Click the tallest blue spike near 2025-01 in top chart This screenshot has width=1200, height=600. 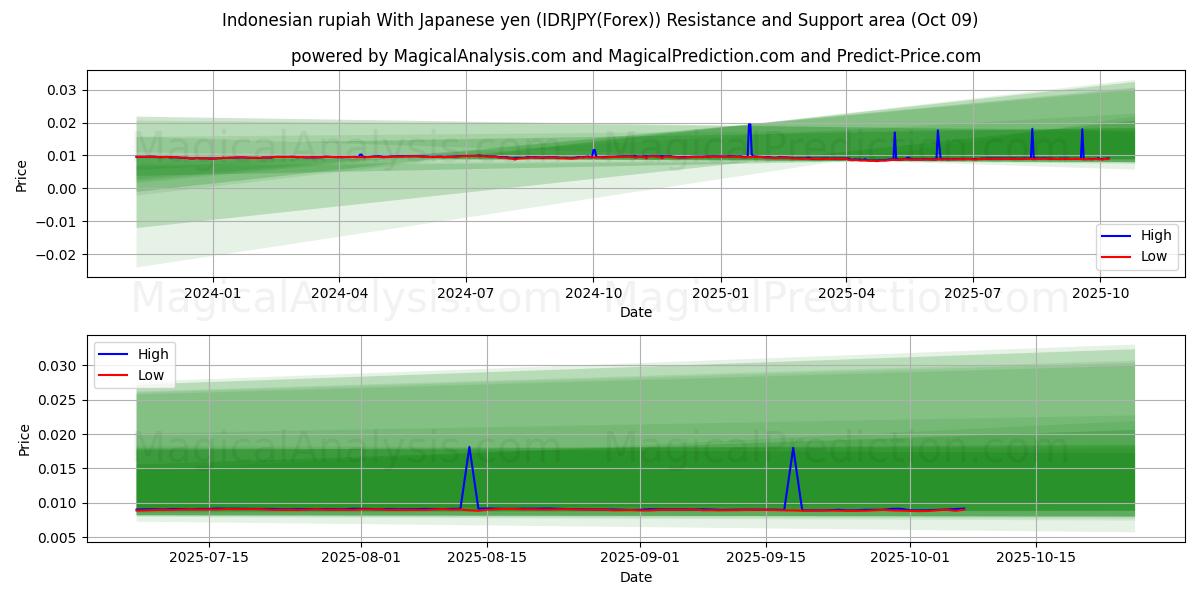[x=749, y=125]
